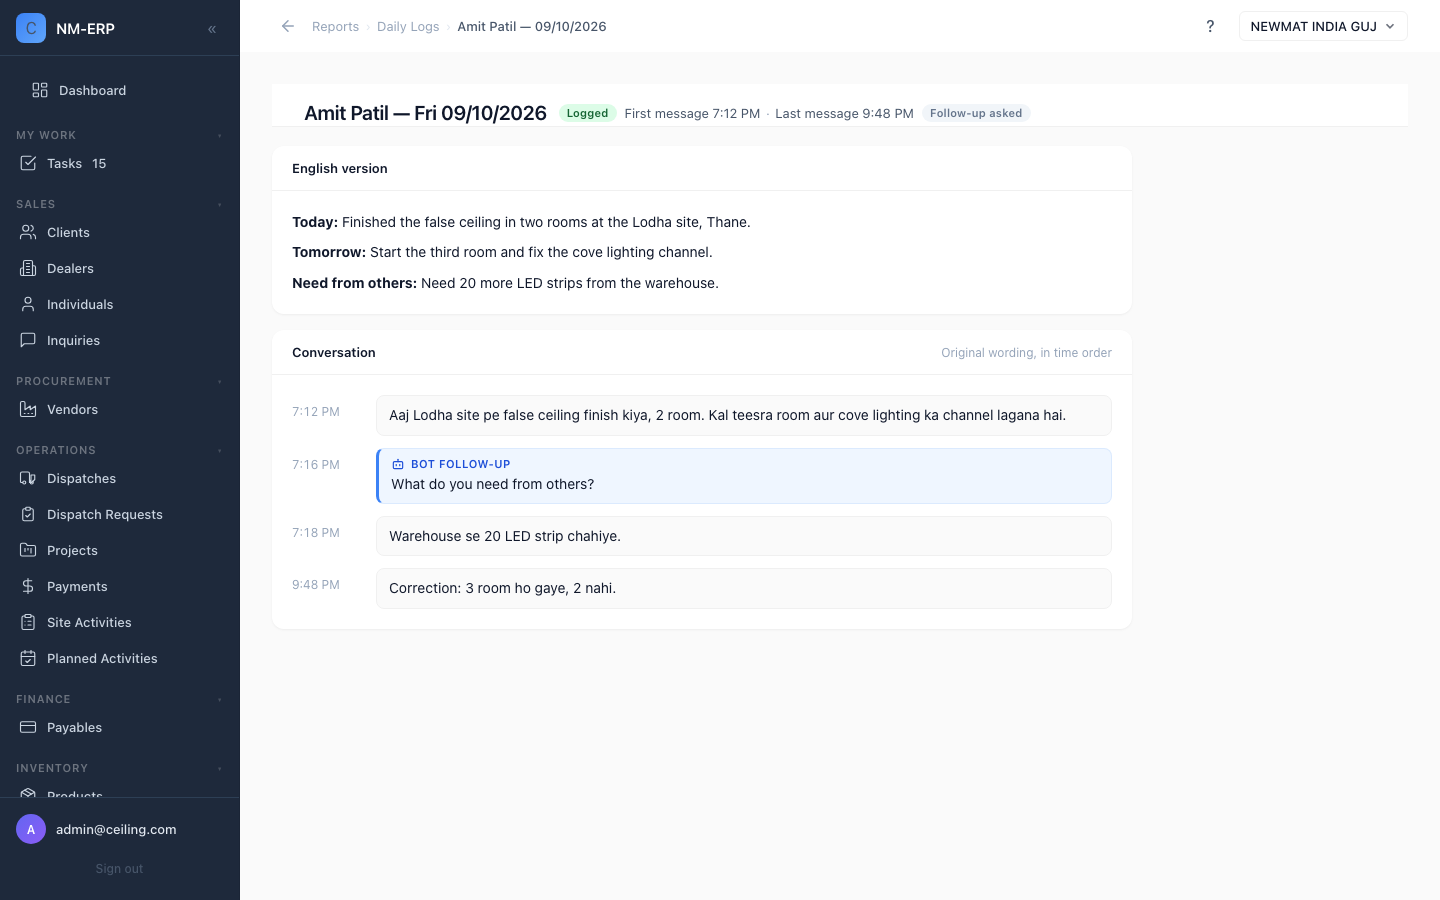Navigate to Reports breadcrumb
Image resolution: width=1440 pixels, height=900 pixels.
335,26
